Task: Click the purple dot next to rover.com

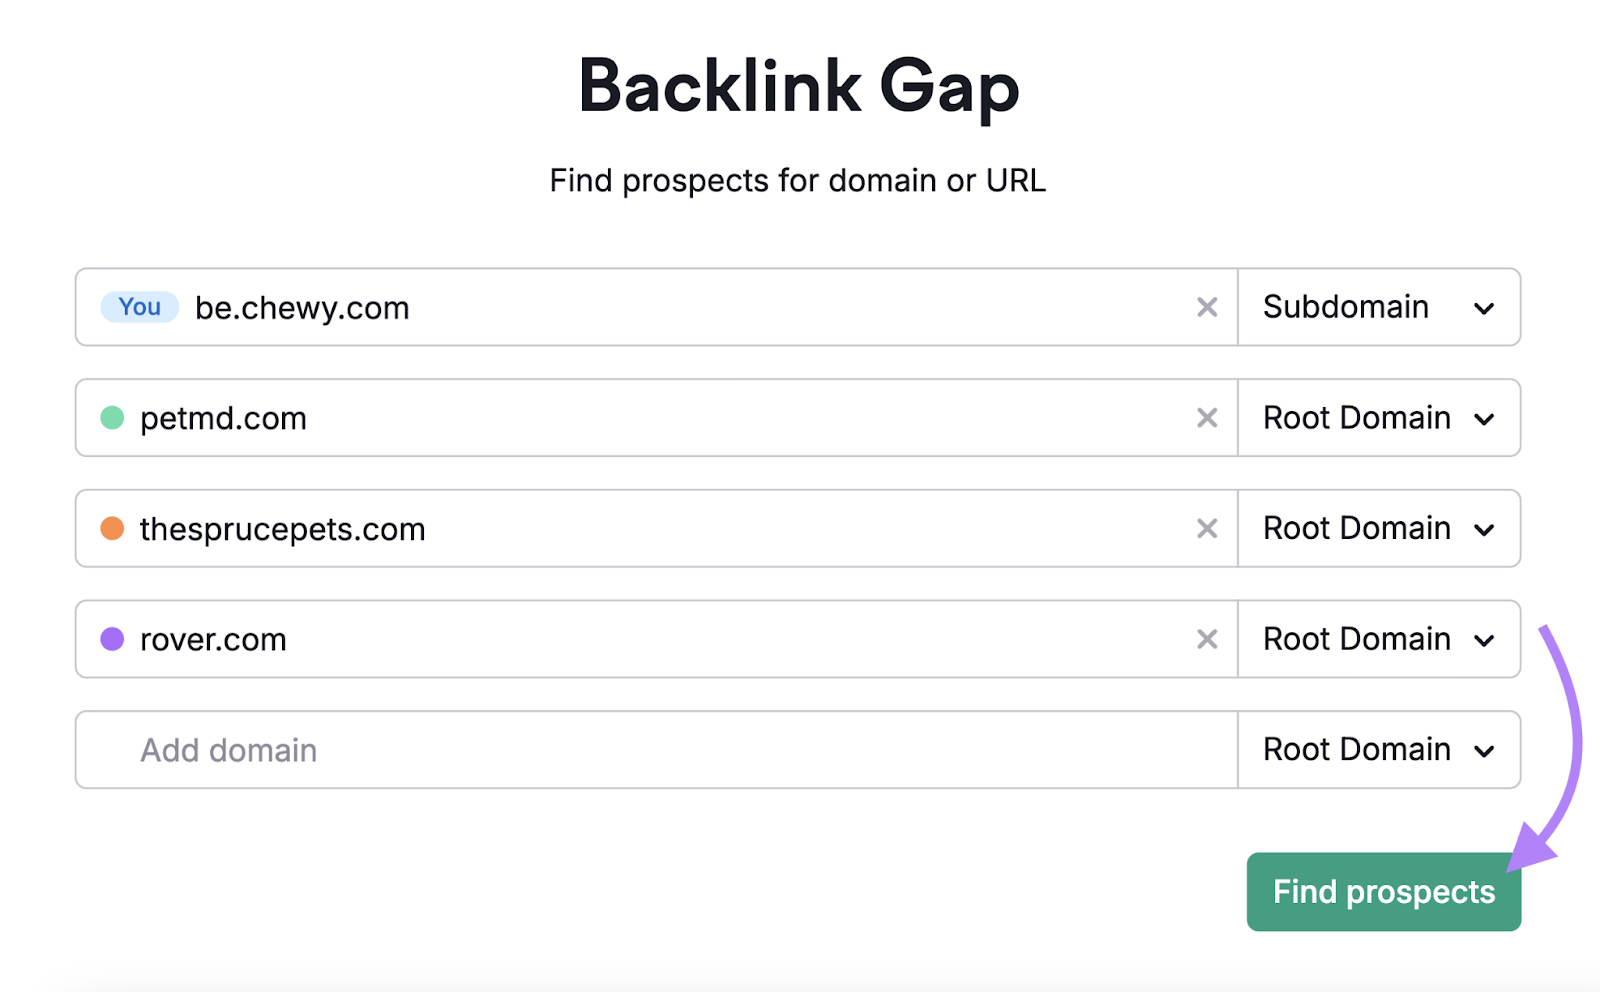Action: [x=114, y=639]
